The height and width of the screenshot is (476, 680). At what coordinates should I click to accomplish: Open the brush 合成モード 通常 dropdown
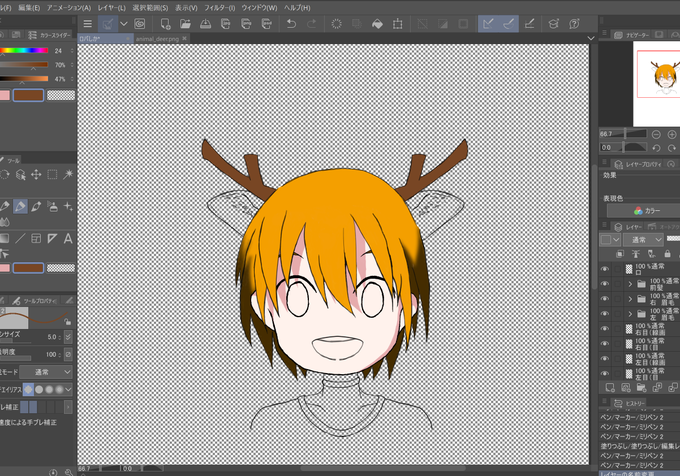coord(46,372)
